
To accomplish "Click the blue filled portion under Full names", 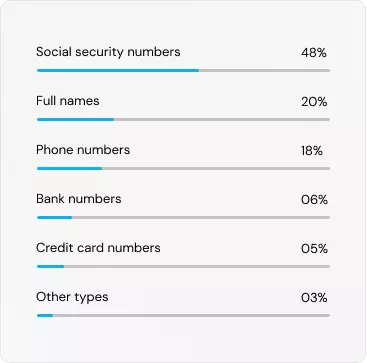I will coord(76,119).
